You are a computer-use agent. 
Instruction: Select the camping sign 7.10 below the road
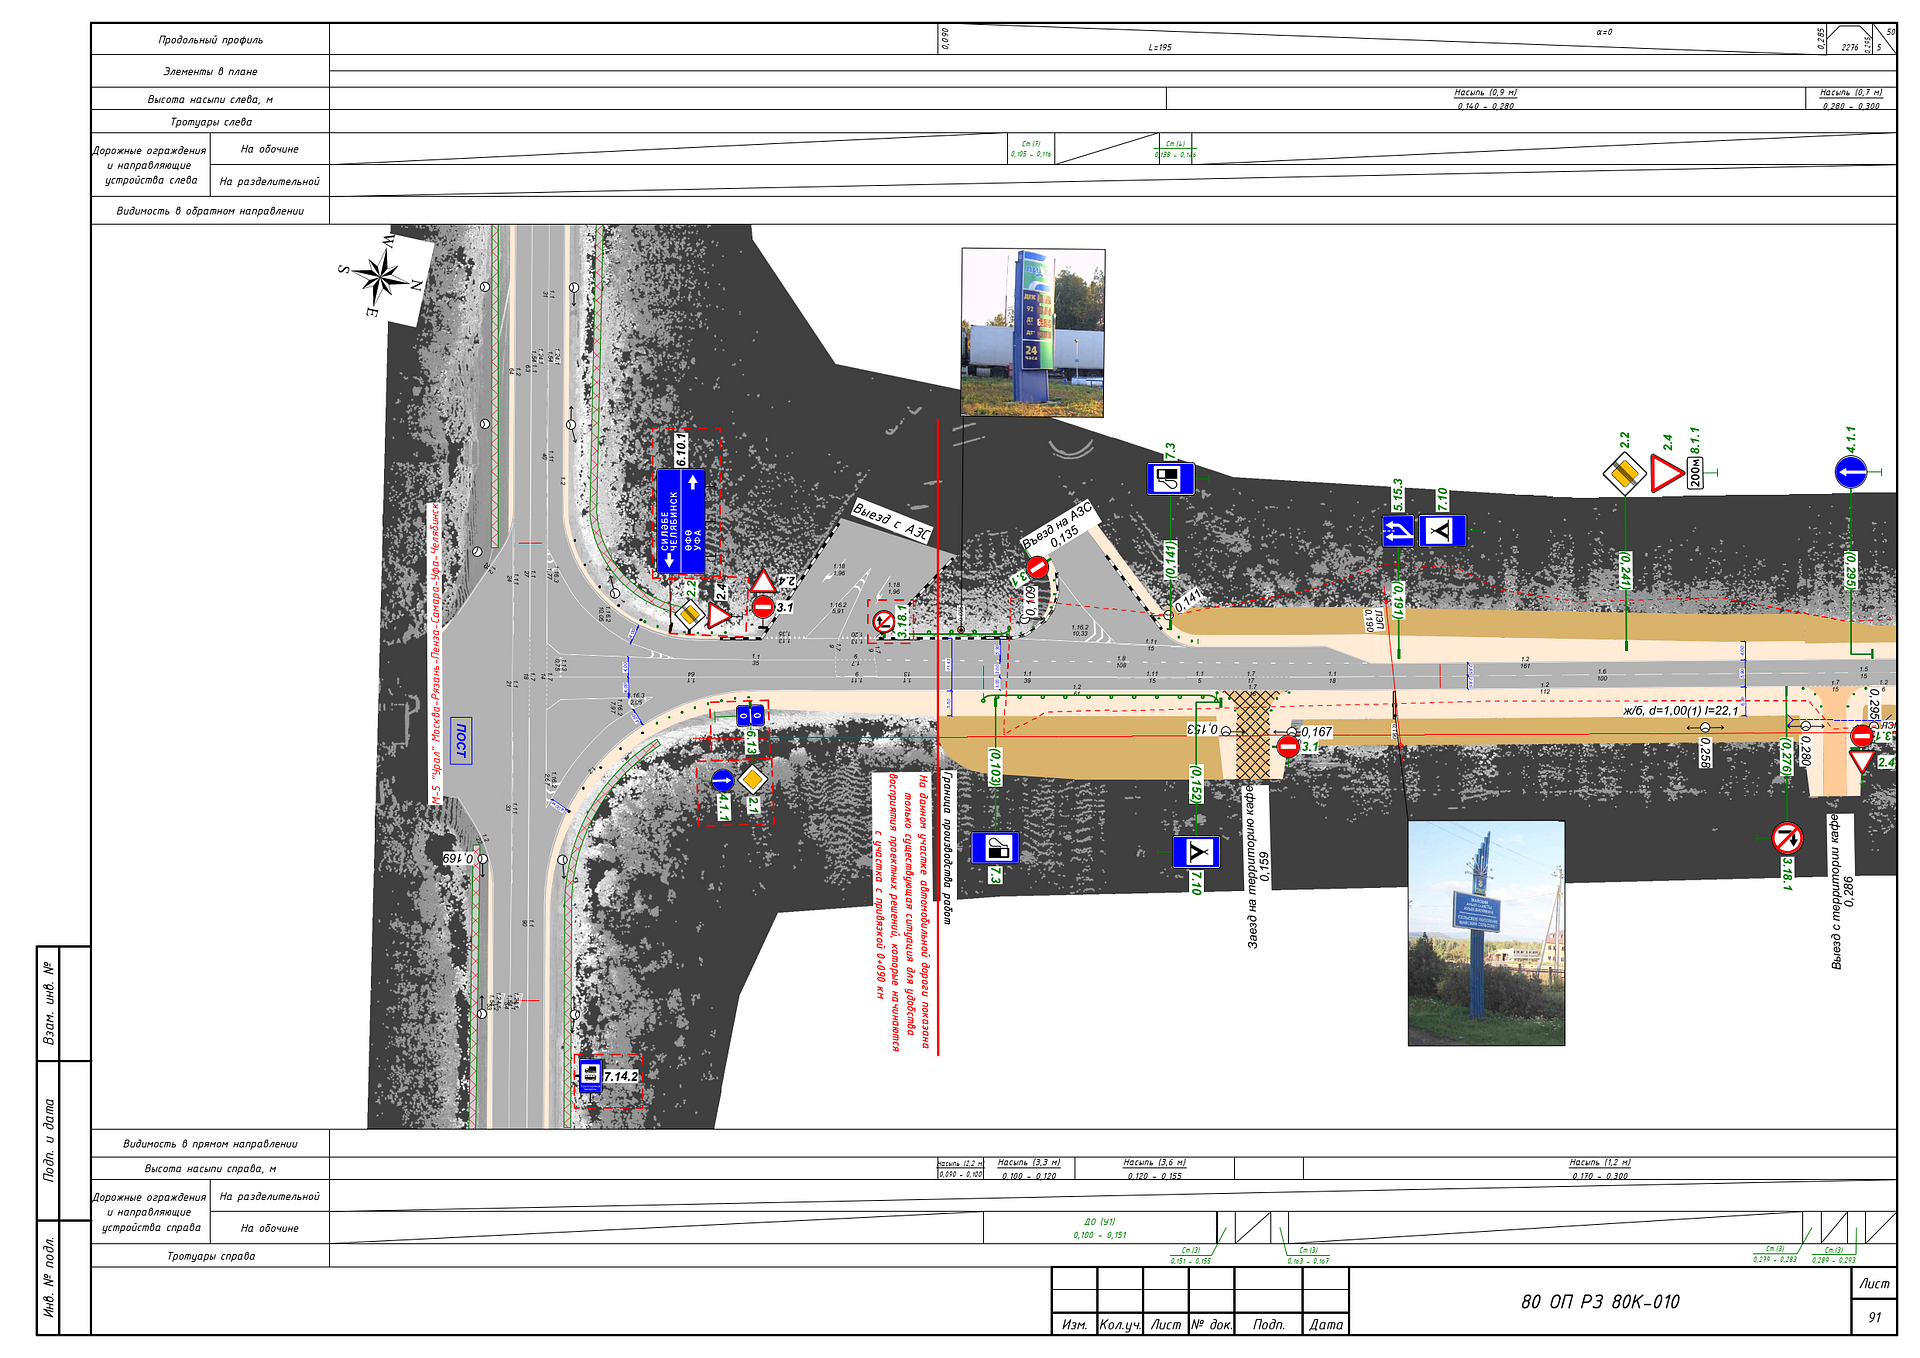tap(1196, 852)
